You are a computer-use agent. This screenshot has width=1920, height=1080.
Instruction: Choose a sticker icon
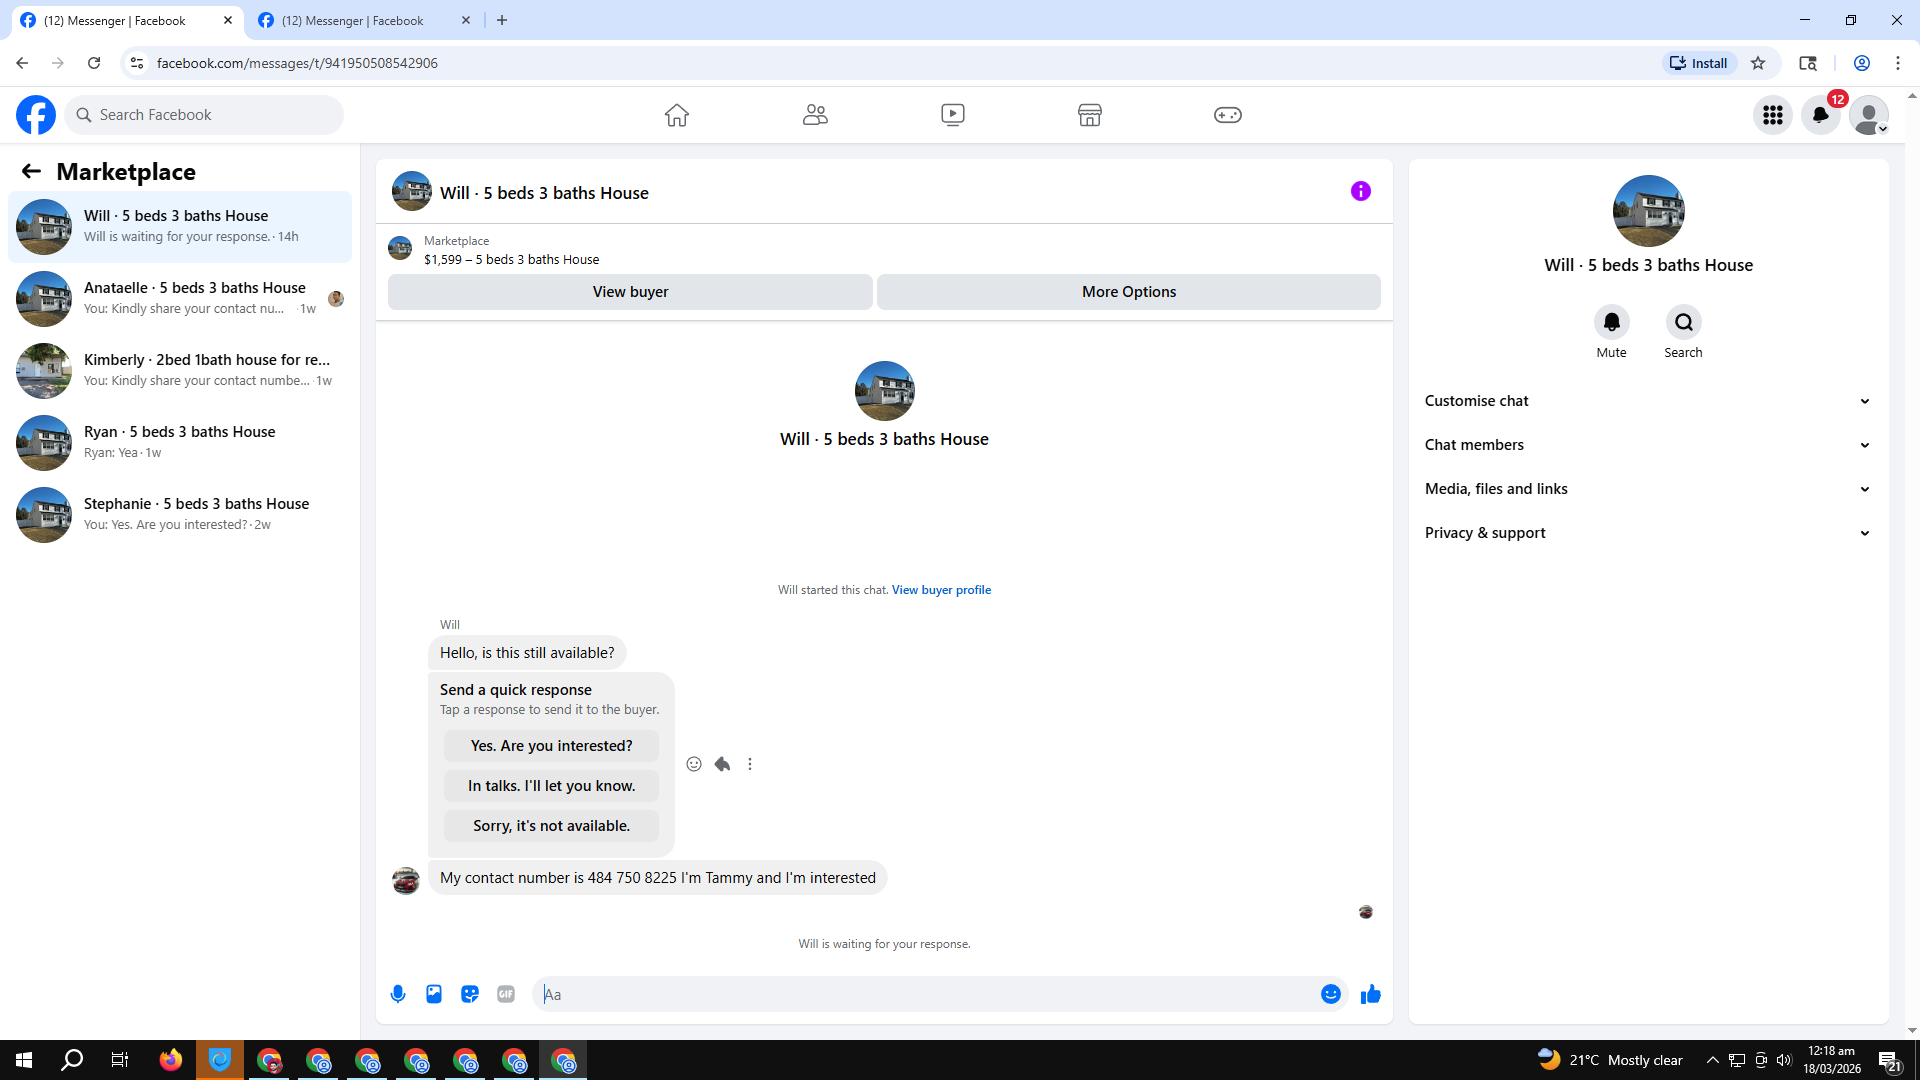pyautogui.click(x=470, y=994)
